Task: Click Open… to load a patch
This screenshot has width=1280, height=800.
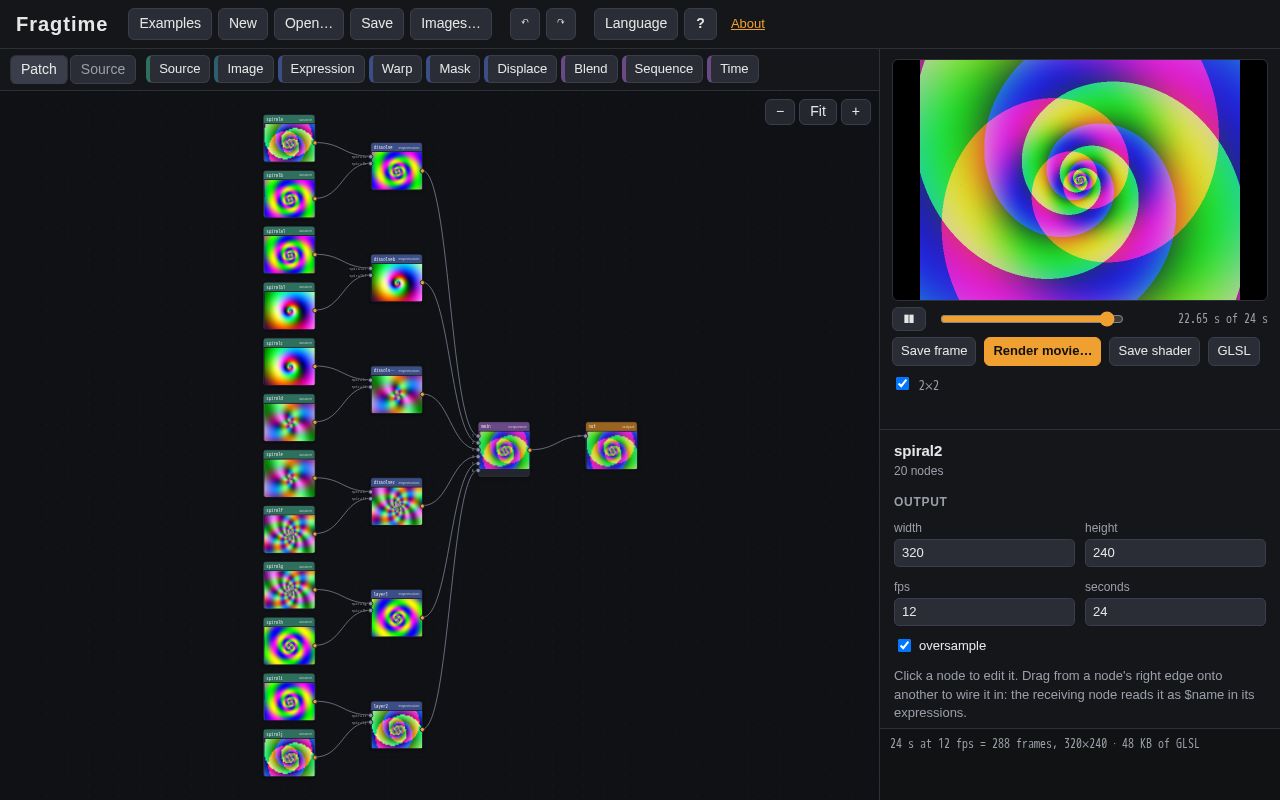Action: click(x=309, y=24)
